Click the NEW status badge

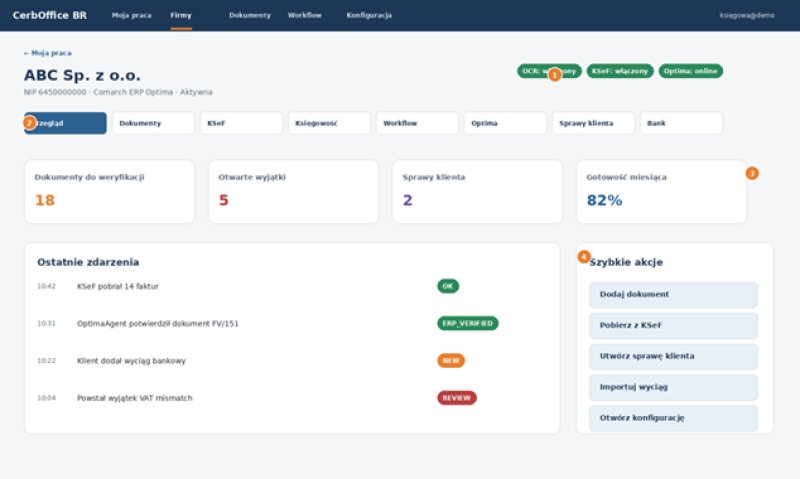(x=451, y=361)
